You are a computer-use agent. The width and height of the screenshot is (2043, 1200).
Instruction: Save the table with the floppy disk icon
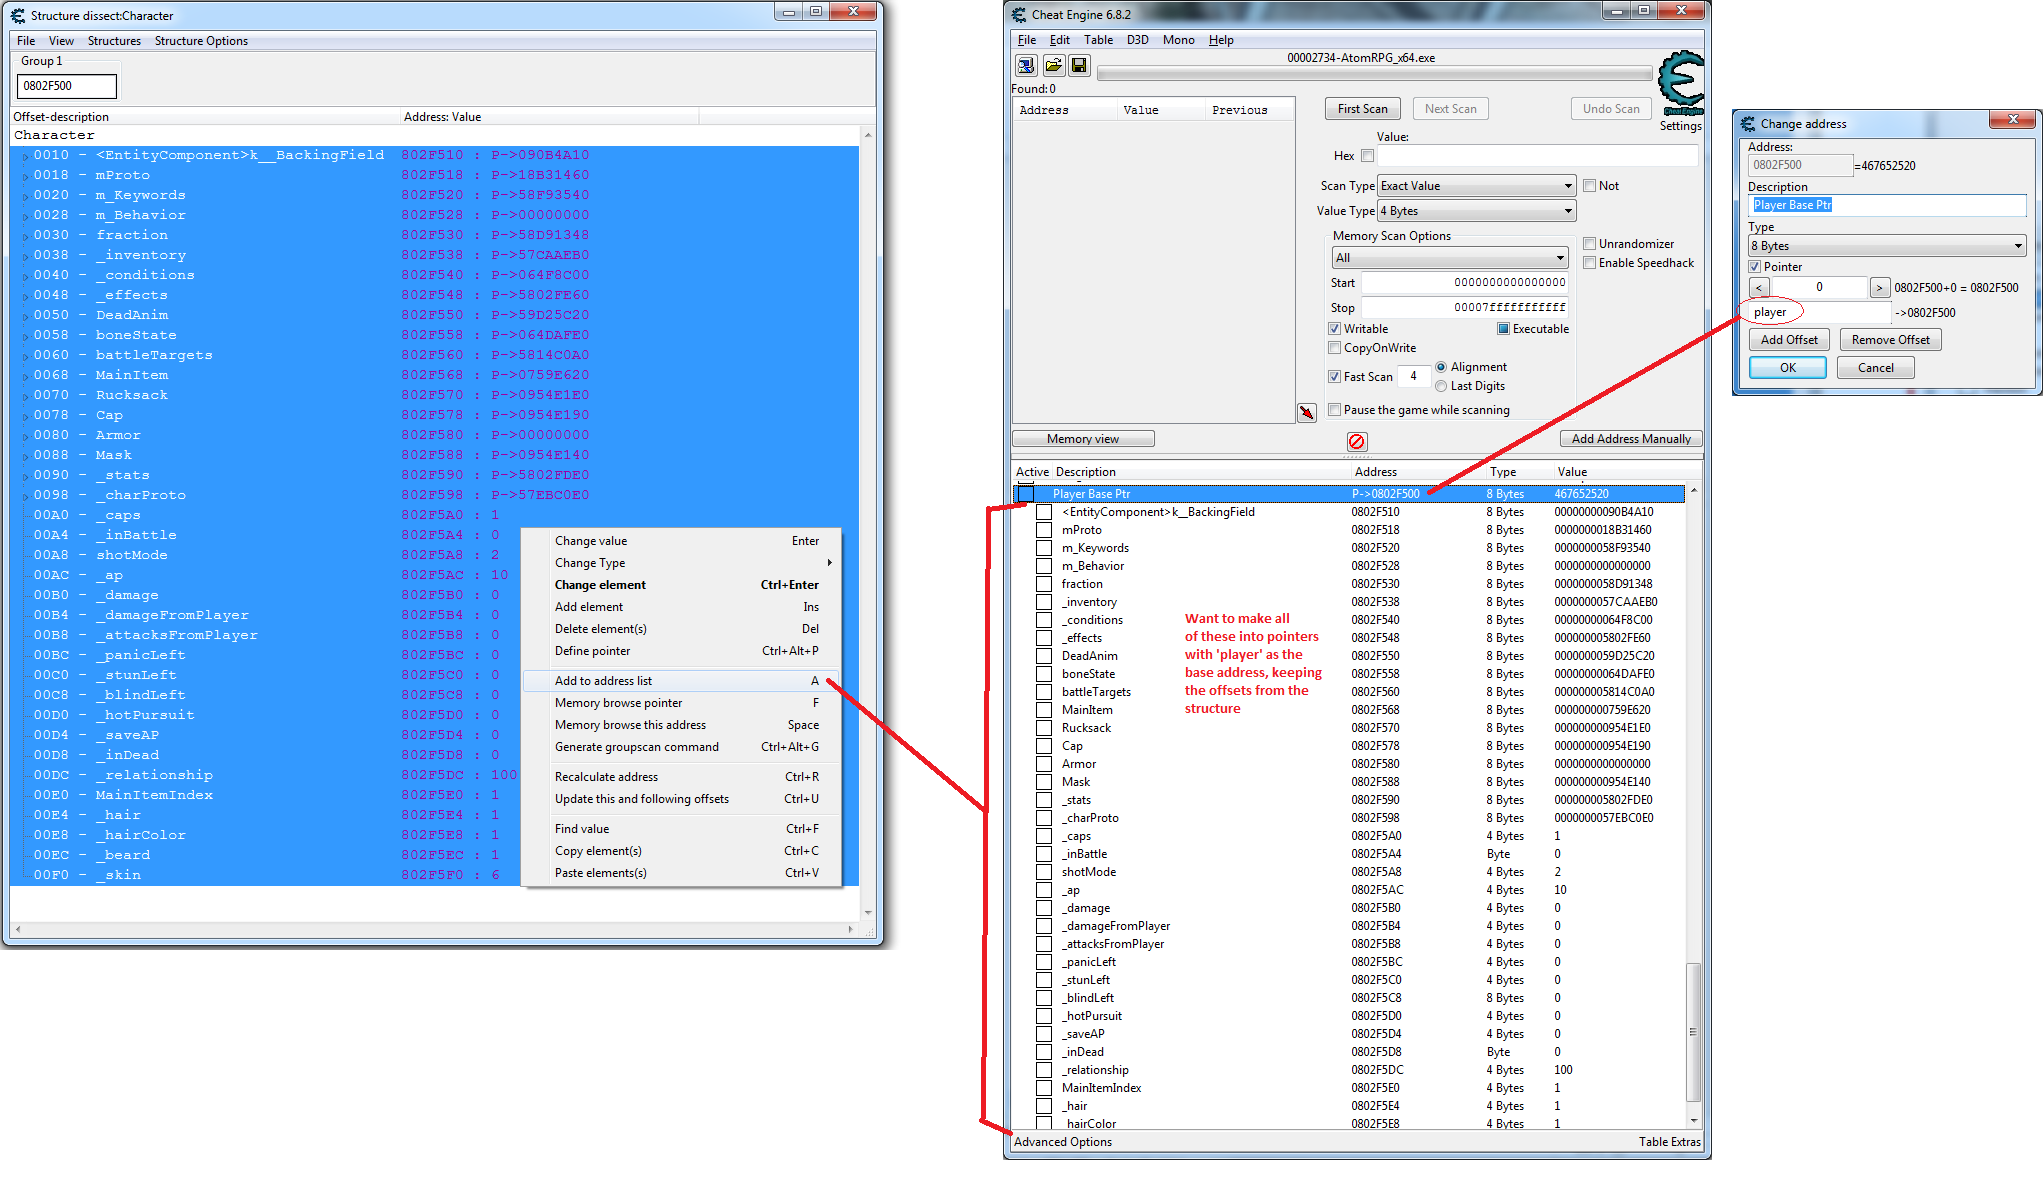pyautogui.click(x=1080, y=65)
